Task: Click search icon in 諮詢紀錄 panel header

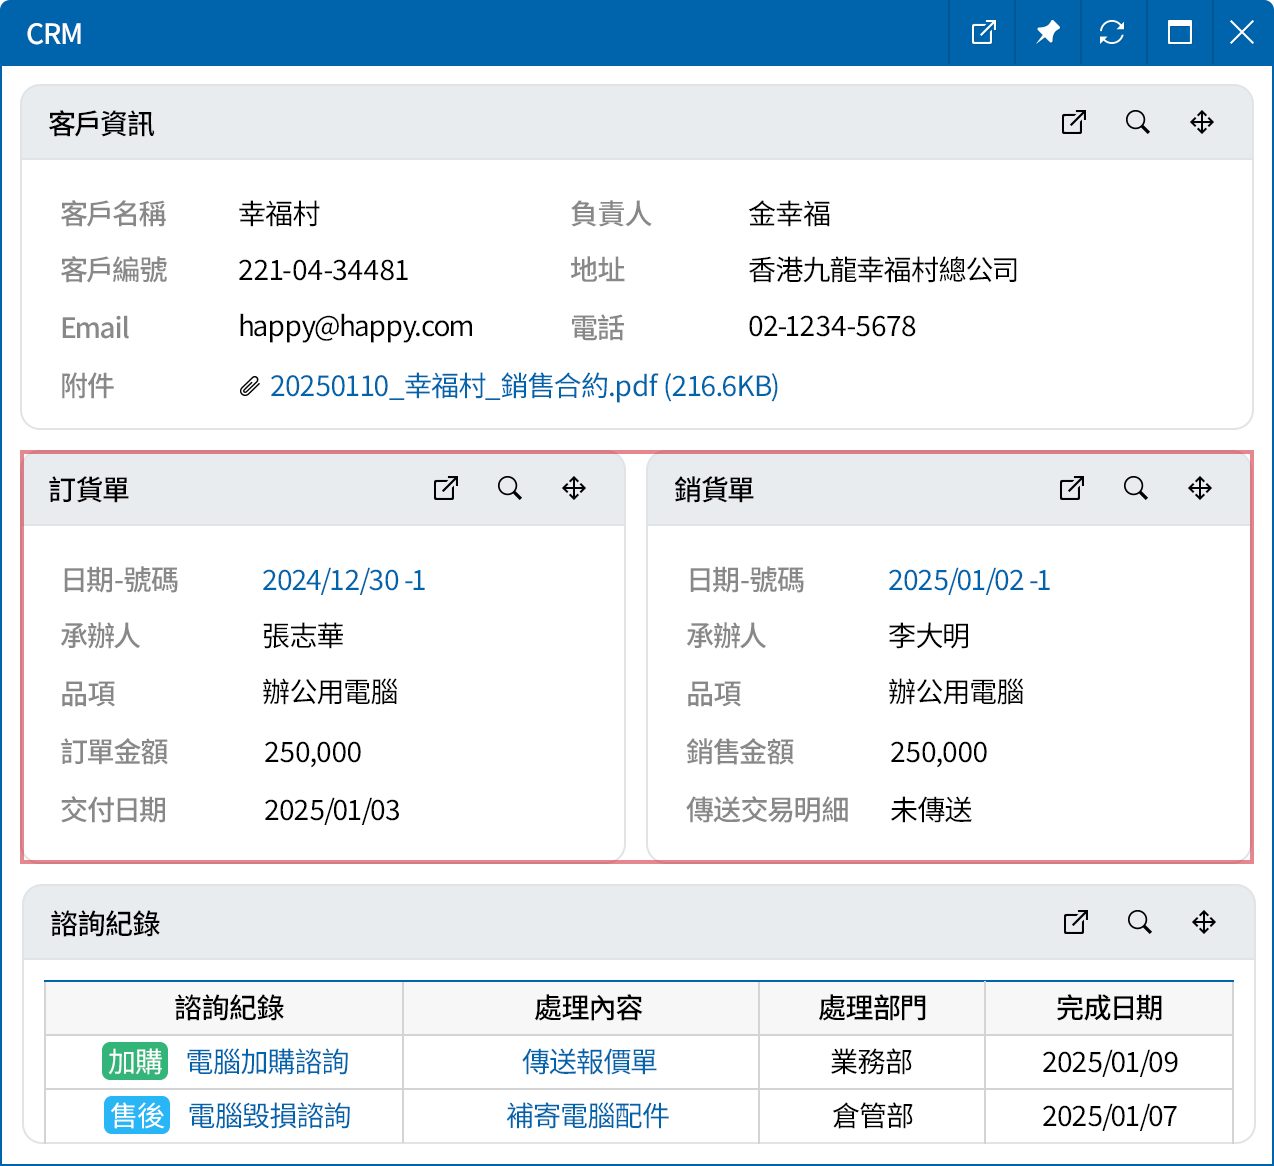Action: [x=1139, y=922]
